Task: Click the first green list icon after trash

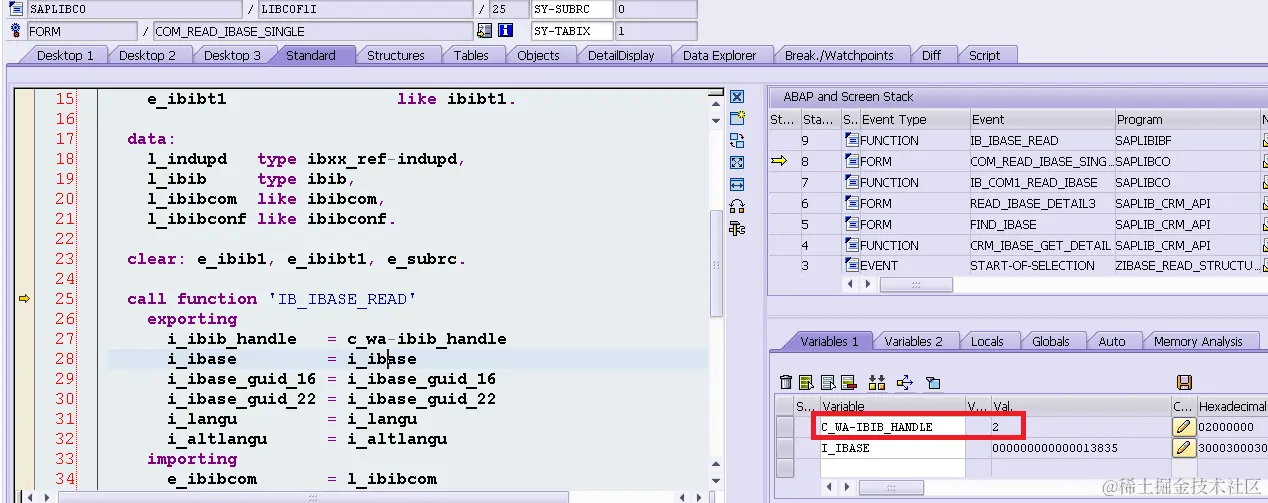Action: [x=807, y=382]
